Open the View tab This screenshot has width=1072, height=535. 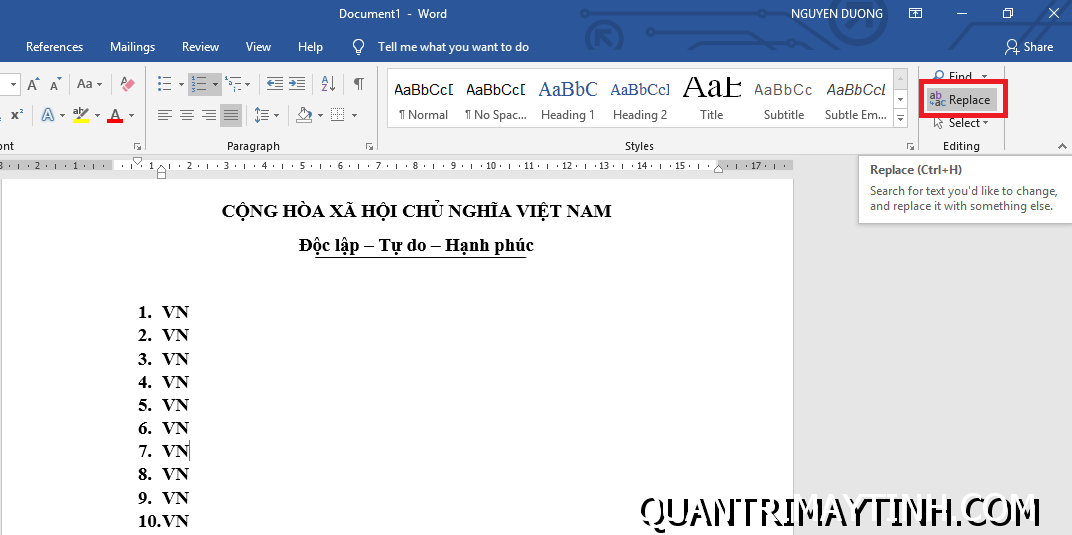258,46
